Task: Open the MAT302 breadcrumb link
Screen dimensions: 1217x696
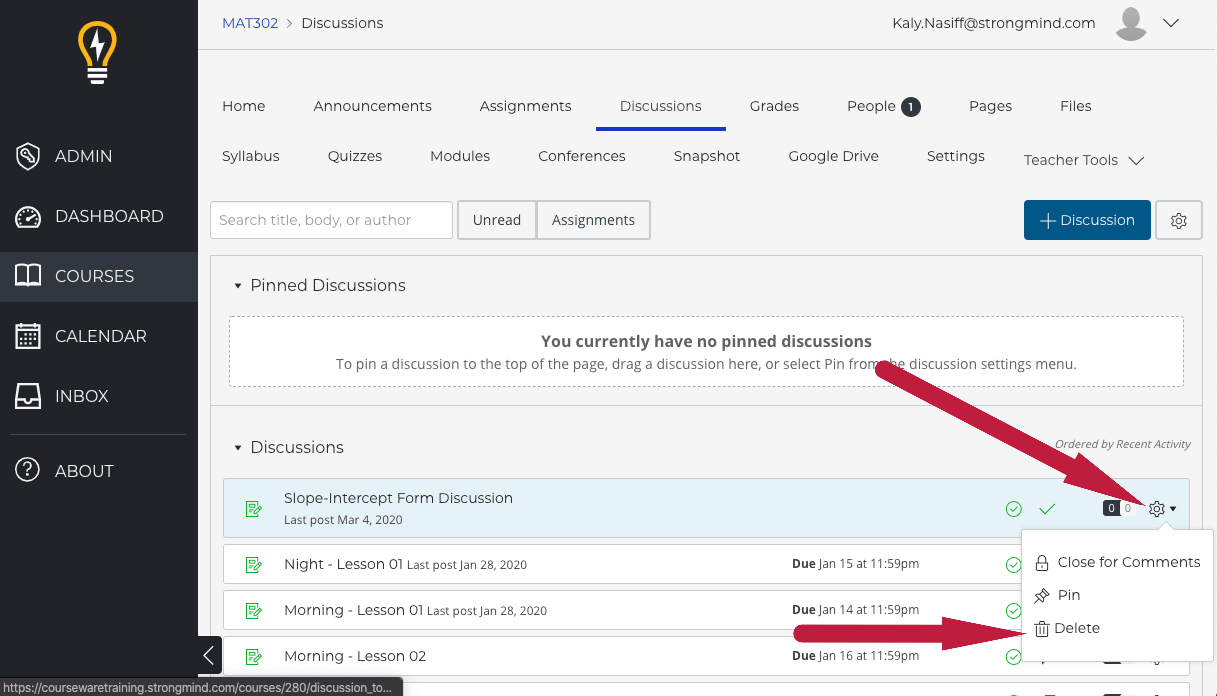Action: [250, 23]
